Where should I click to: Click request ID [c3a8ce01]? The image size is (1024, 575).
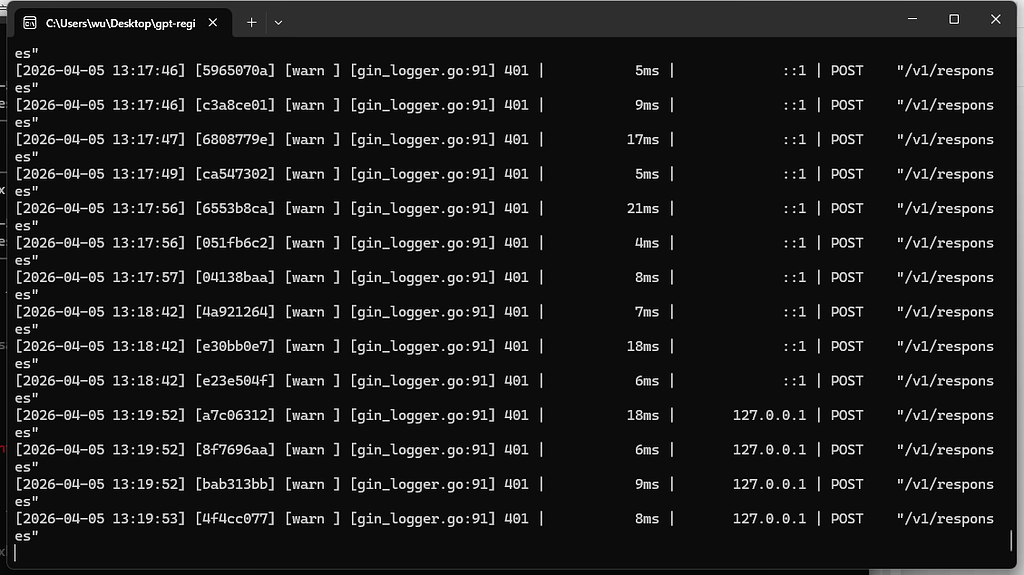(235, 105)
